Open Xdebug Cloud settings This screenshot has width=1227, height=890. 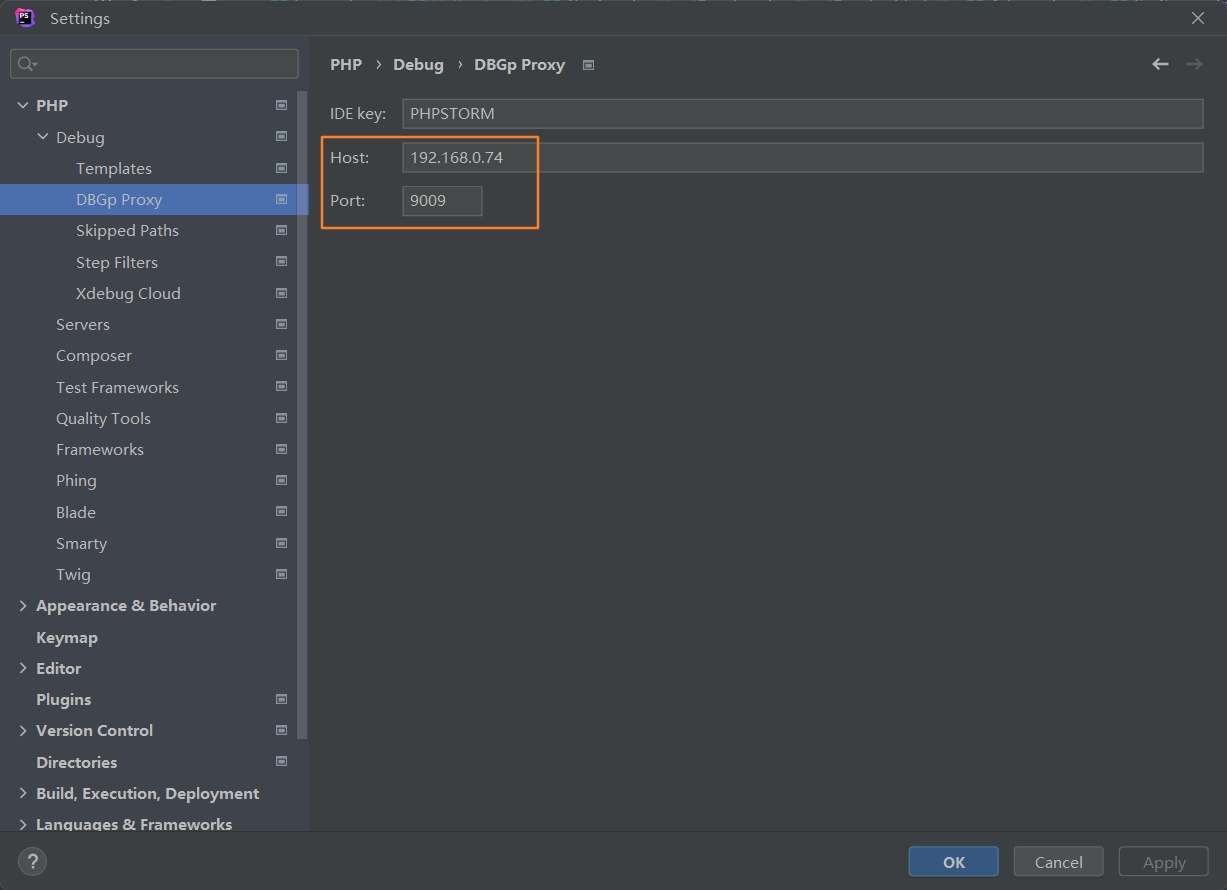(x=128, y=293)
